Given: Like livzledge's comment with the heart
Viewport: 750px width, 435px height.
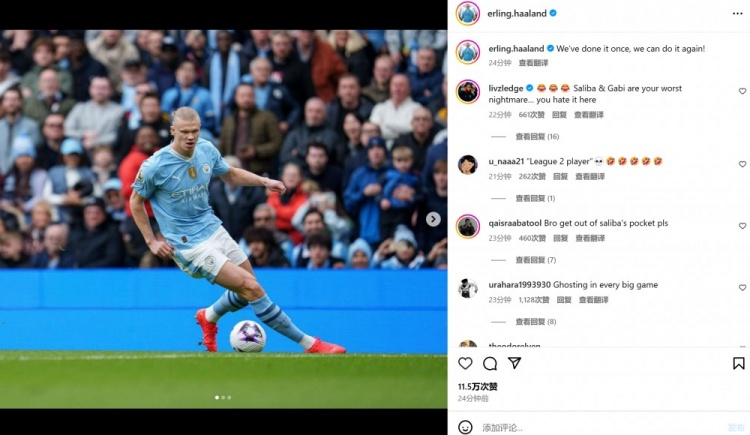Looking at the screenshot, I should click(742, 91).
